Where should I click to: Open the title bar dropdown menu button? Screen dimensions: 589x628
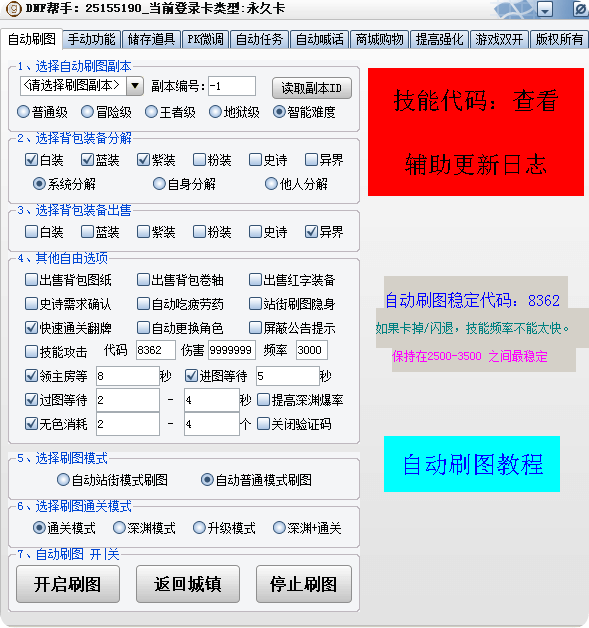(x=545, y=9)
